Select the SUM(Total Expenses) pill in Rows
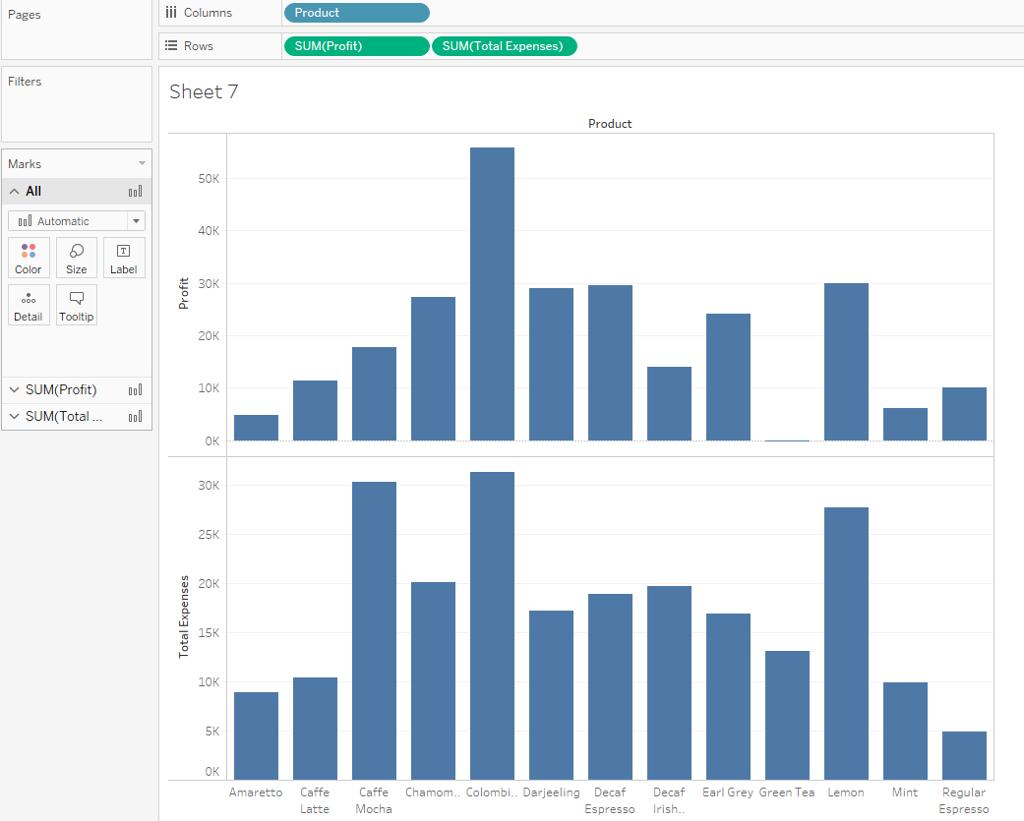 click(504, 46)
